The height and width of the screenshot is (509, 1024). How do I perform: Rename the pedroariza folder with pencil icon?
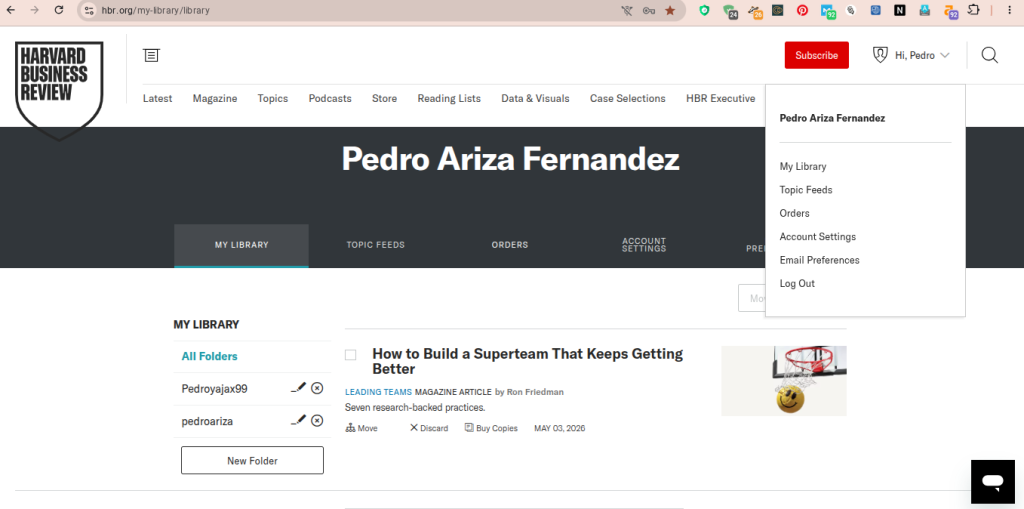pyautogui.click(x=298, y=421)
